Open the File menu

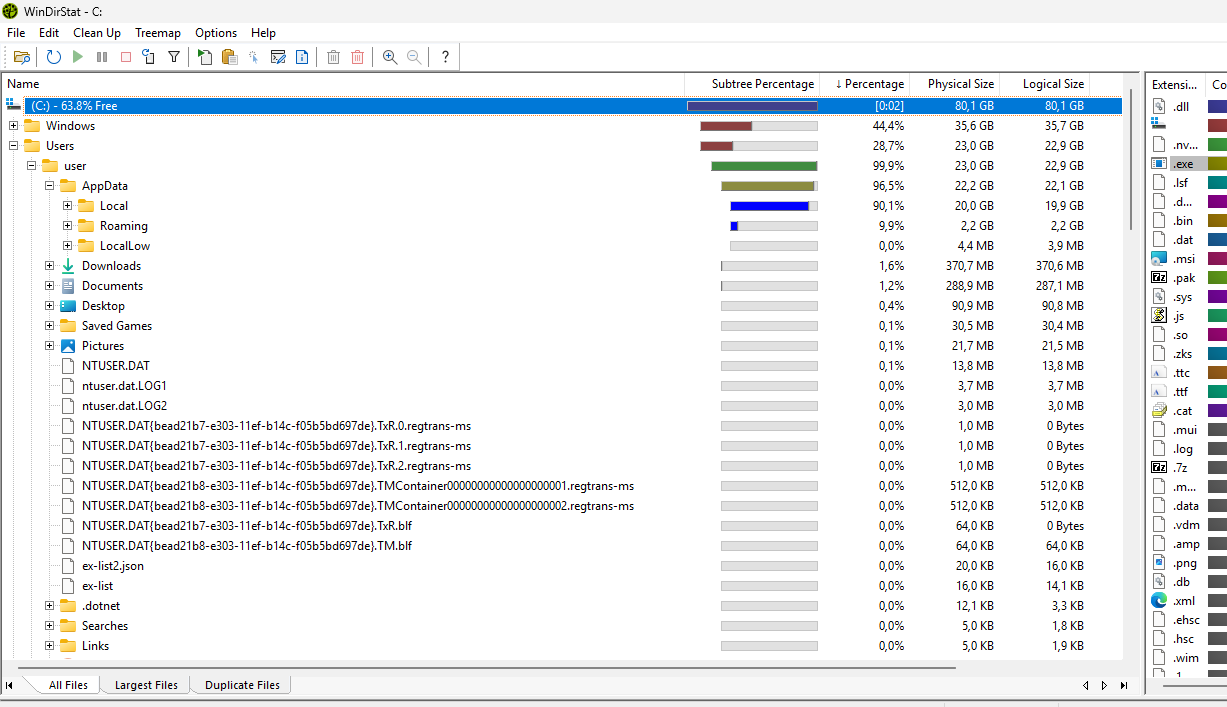[x=16, y=33]
